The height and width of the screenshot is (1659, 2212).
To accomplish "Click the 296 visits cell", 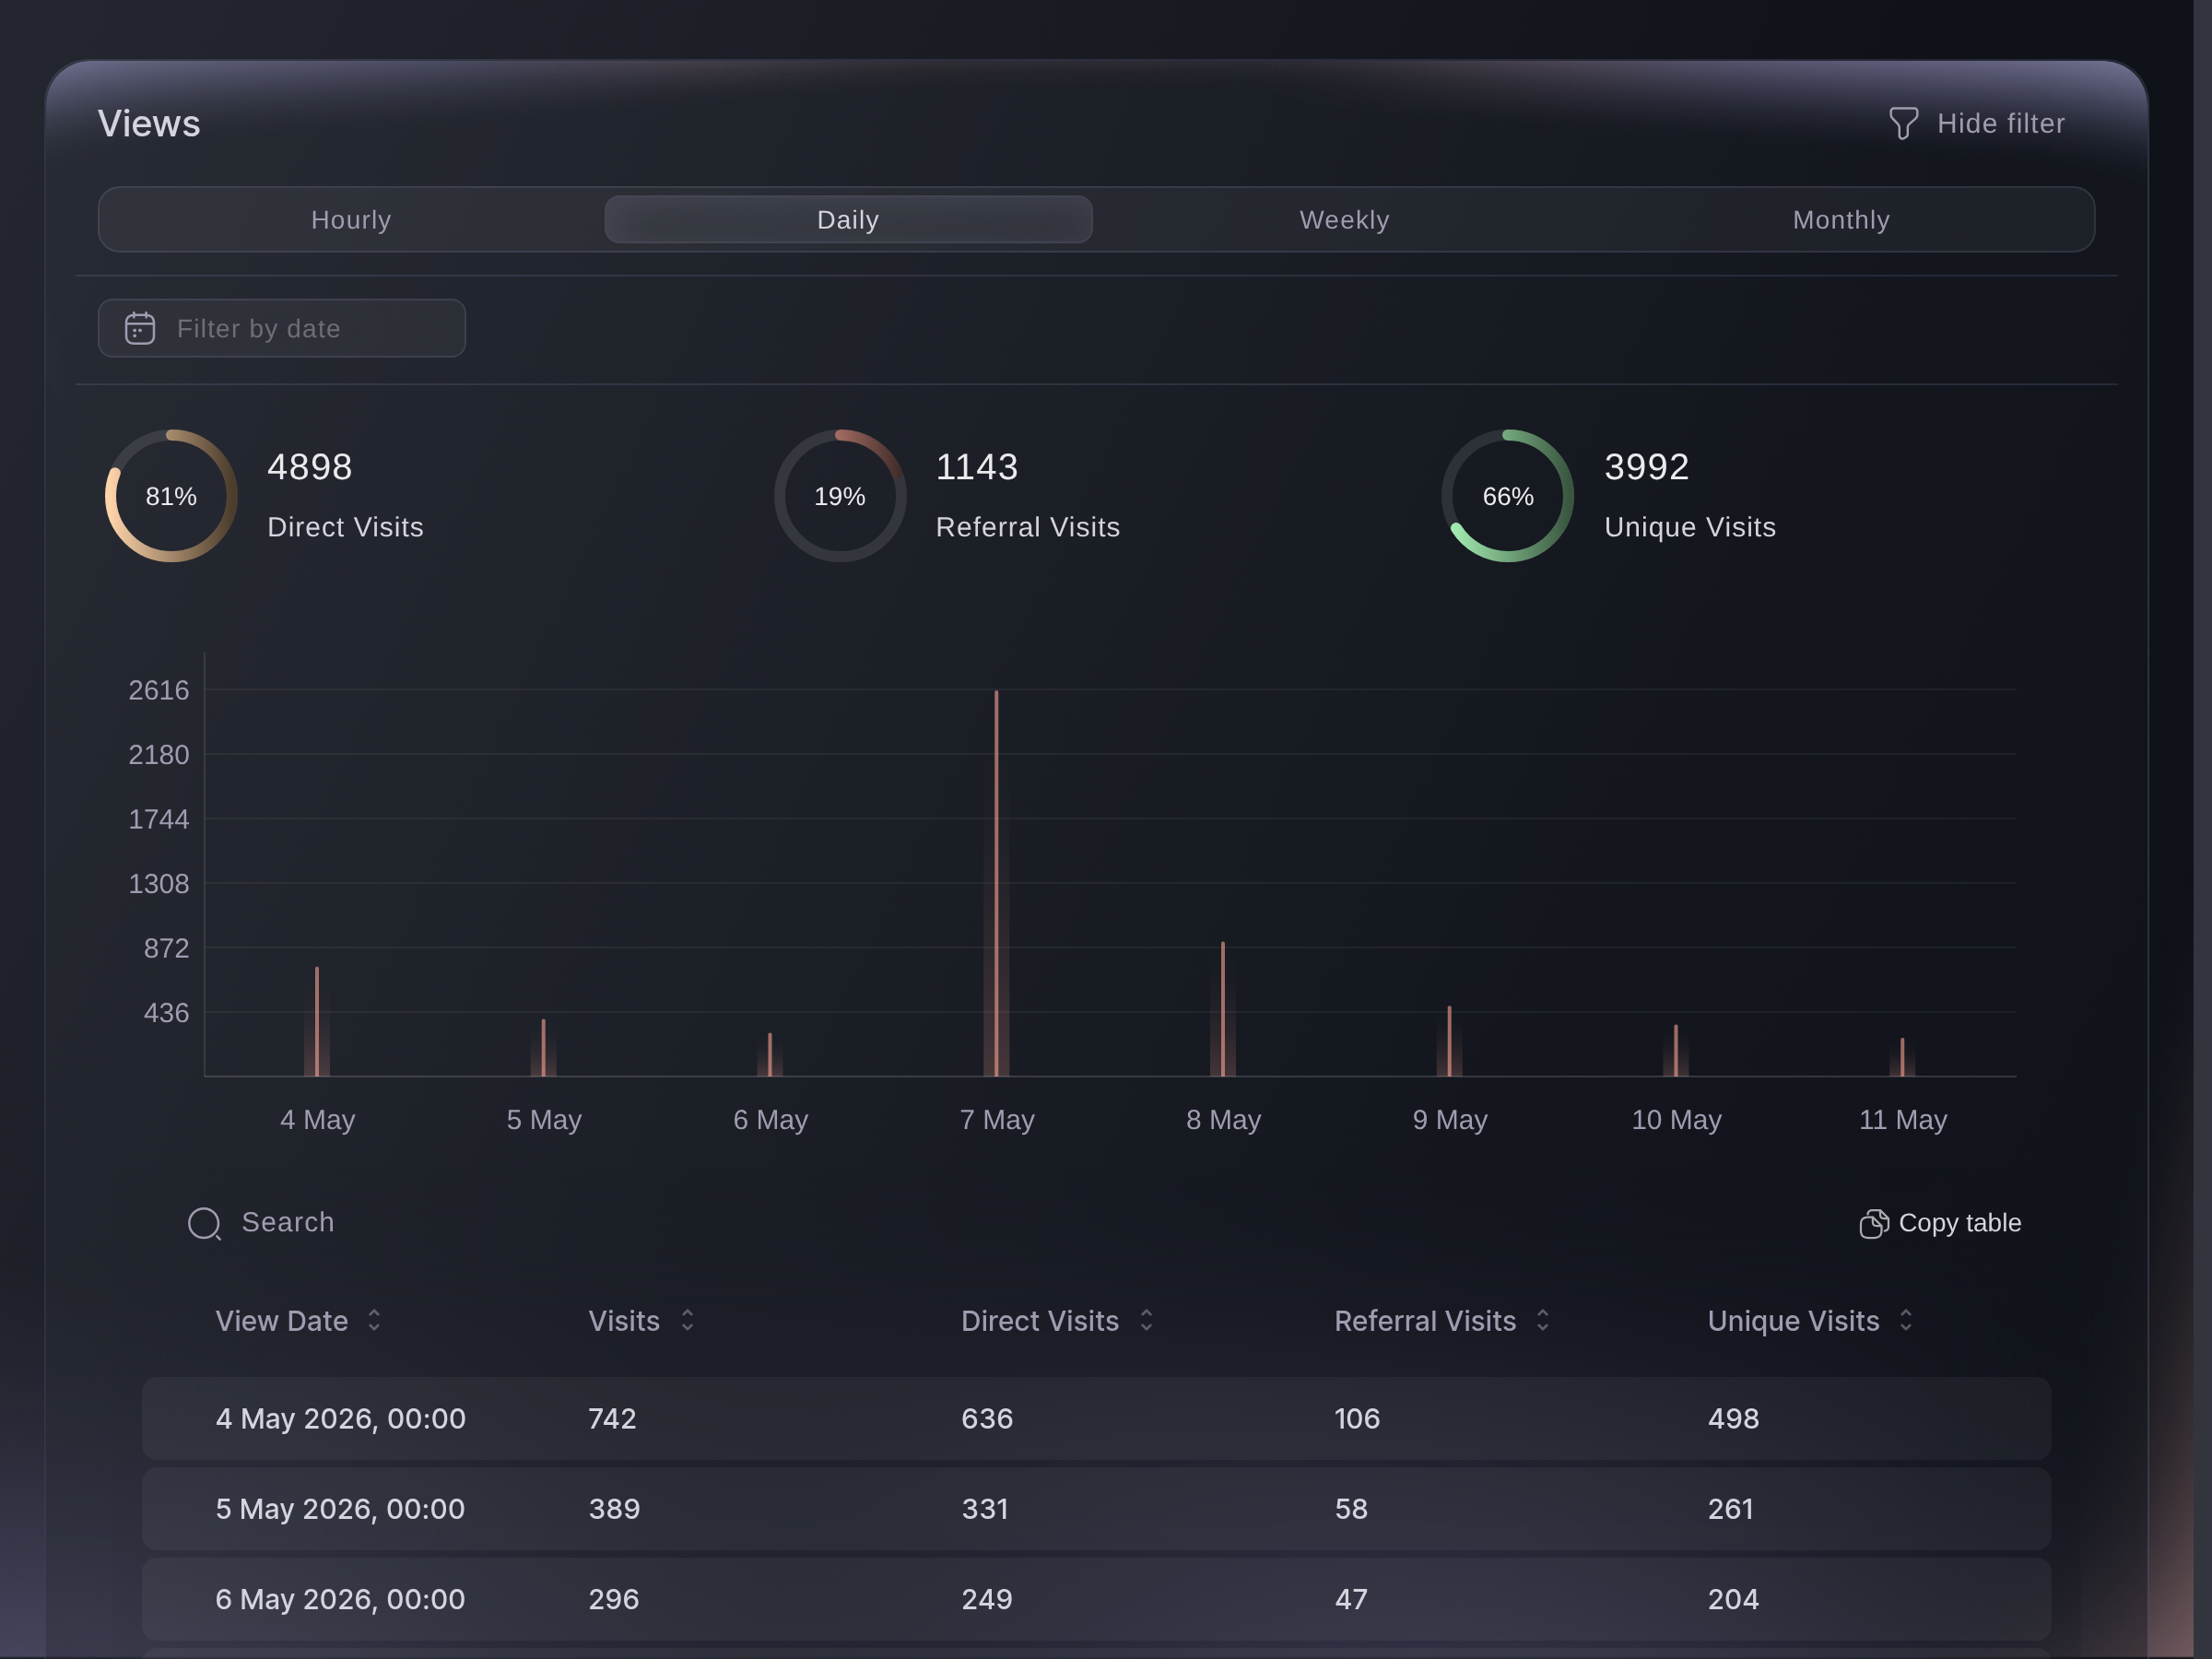I will (614, 1599).
